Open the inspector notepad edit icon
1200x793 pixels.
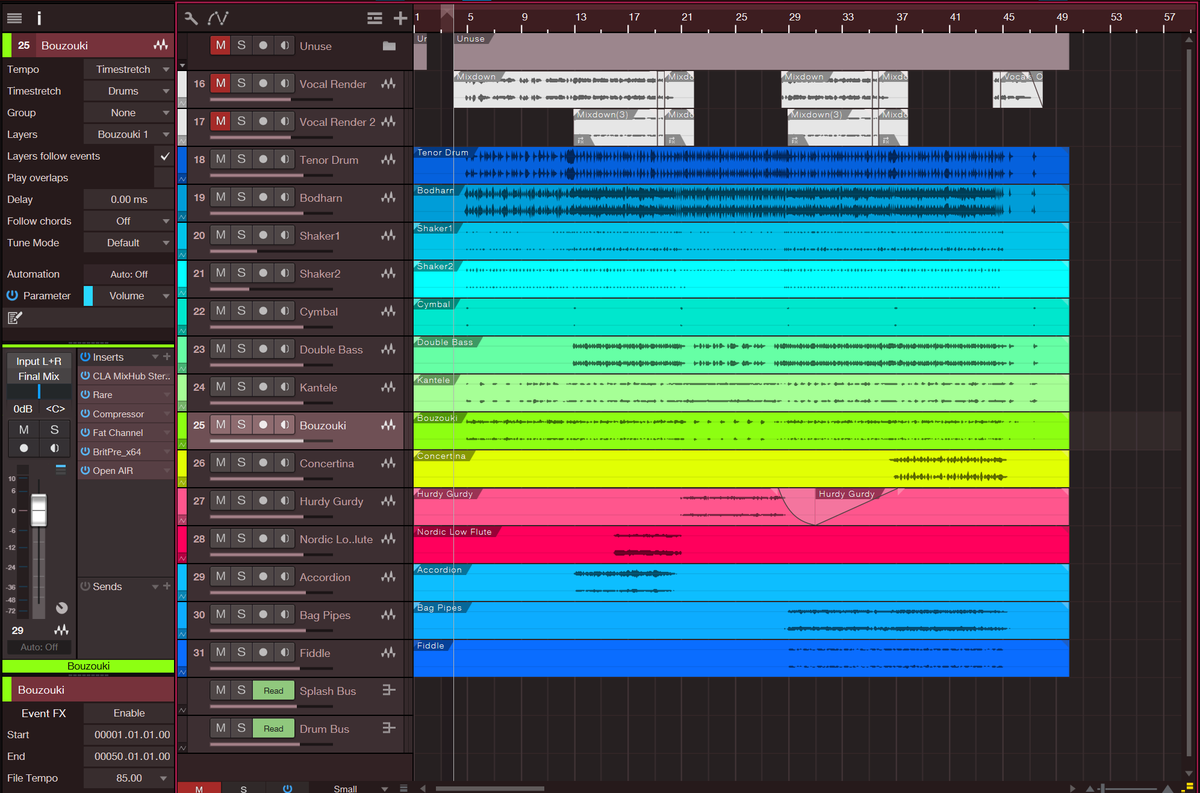click(x=15, y=318)
